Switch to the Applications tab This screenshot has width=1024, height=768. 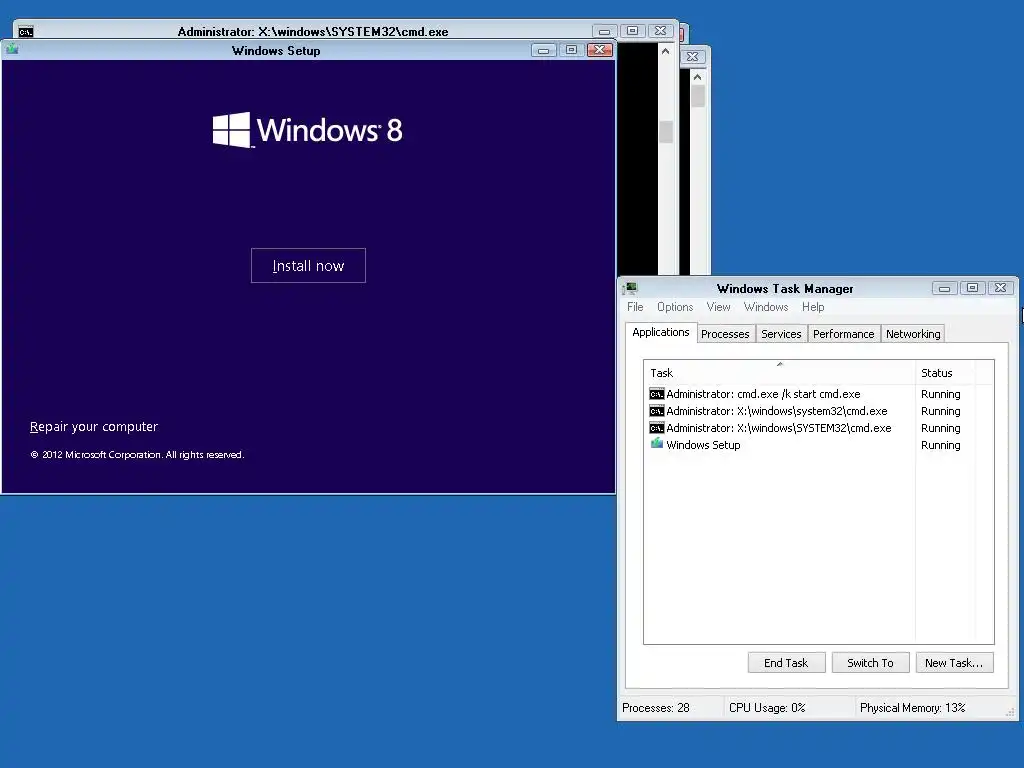pyautogui.click(x=661, y=332)
